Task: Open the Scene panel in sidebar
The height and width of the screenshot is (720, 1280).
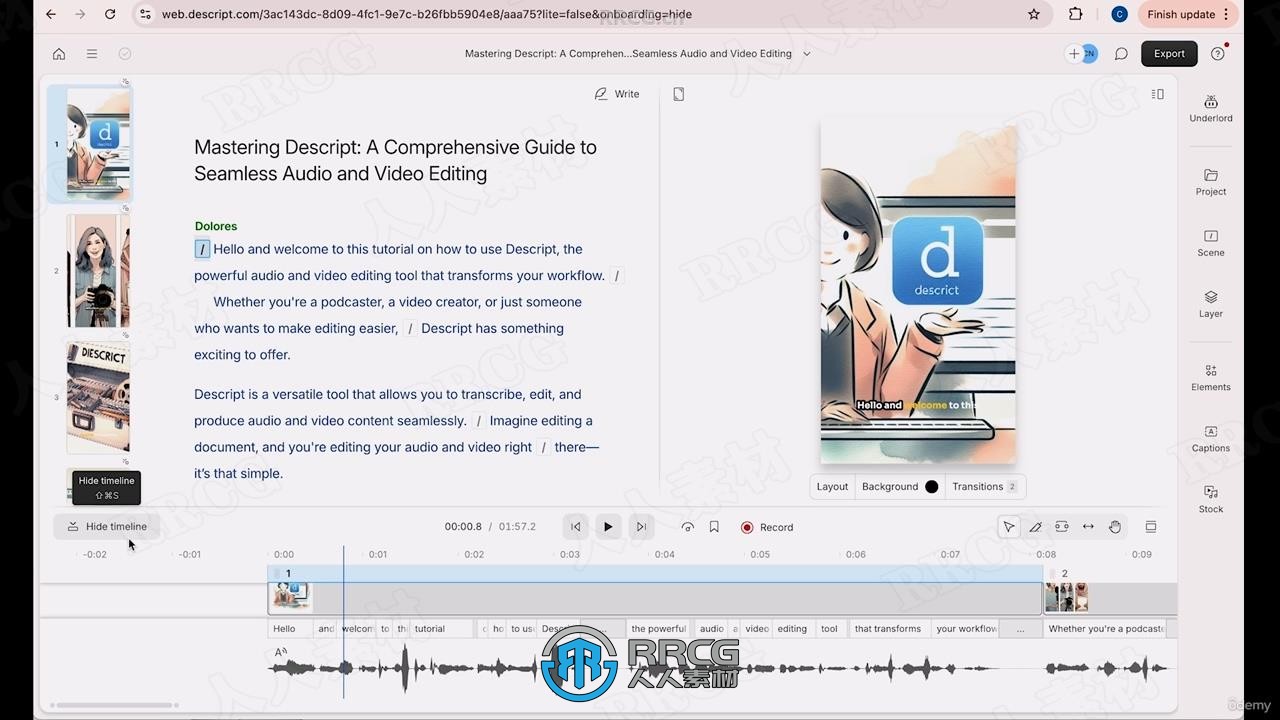Action: click(x=1210, y=243)
